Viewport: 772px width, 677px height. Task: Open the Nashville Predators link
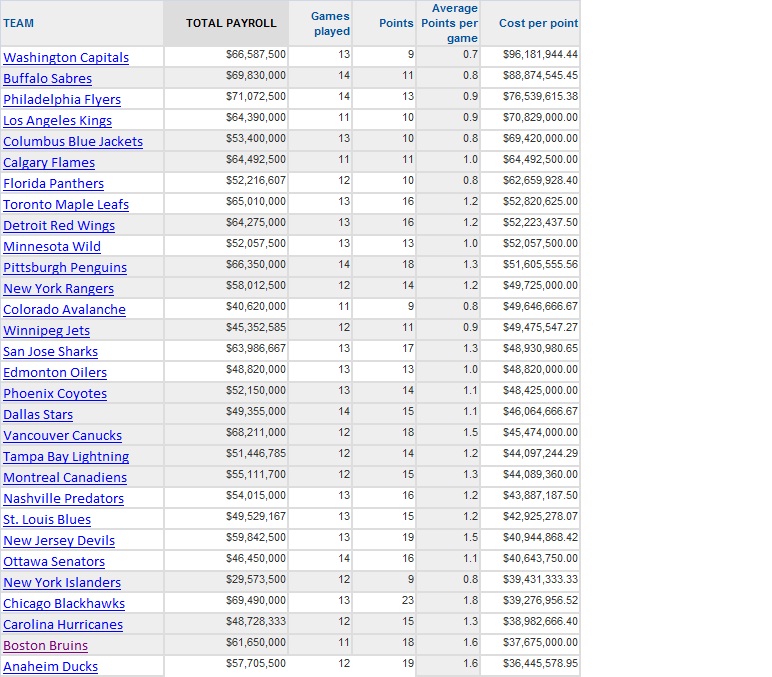(64, 499)
